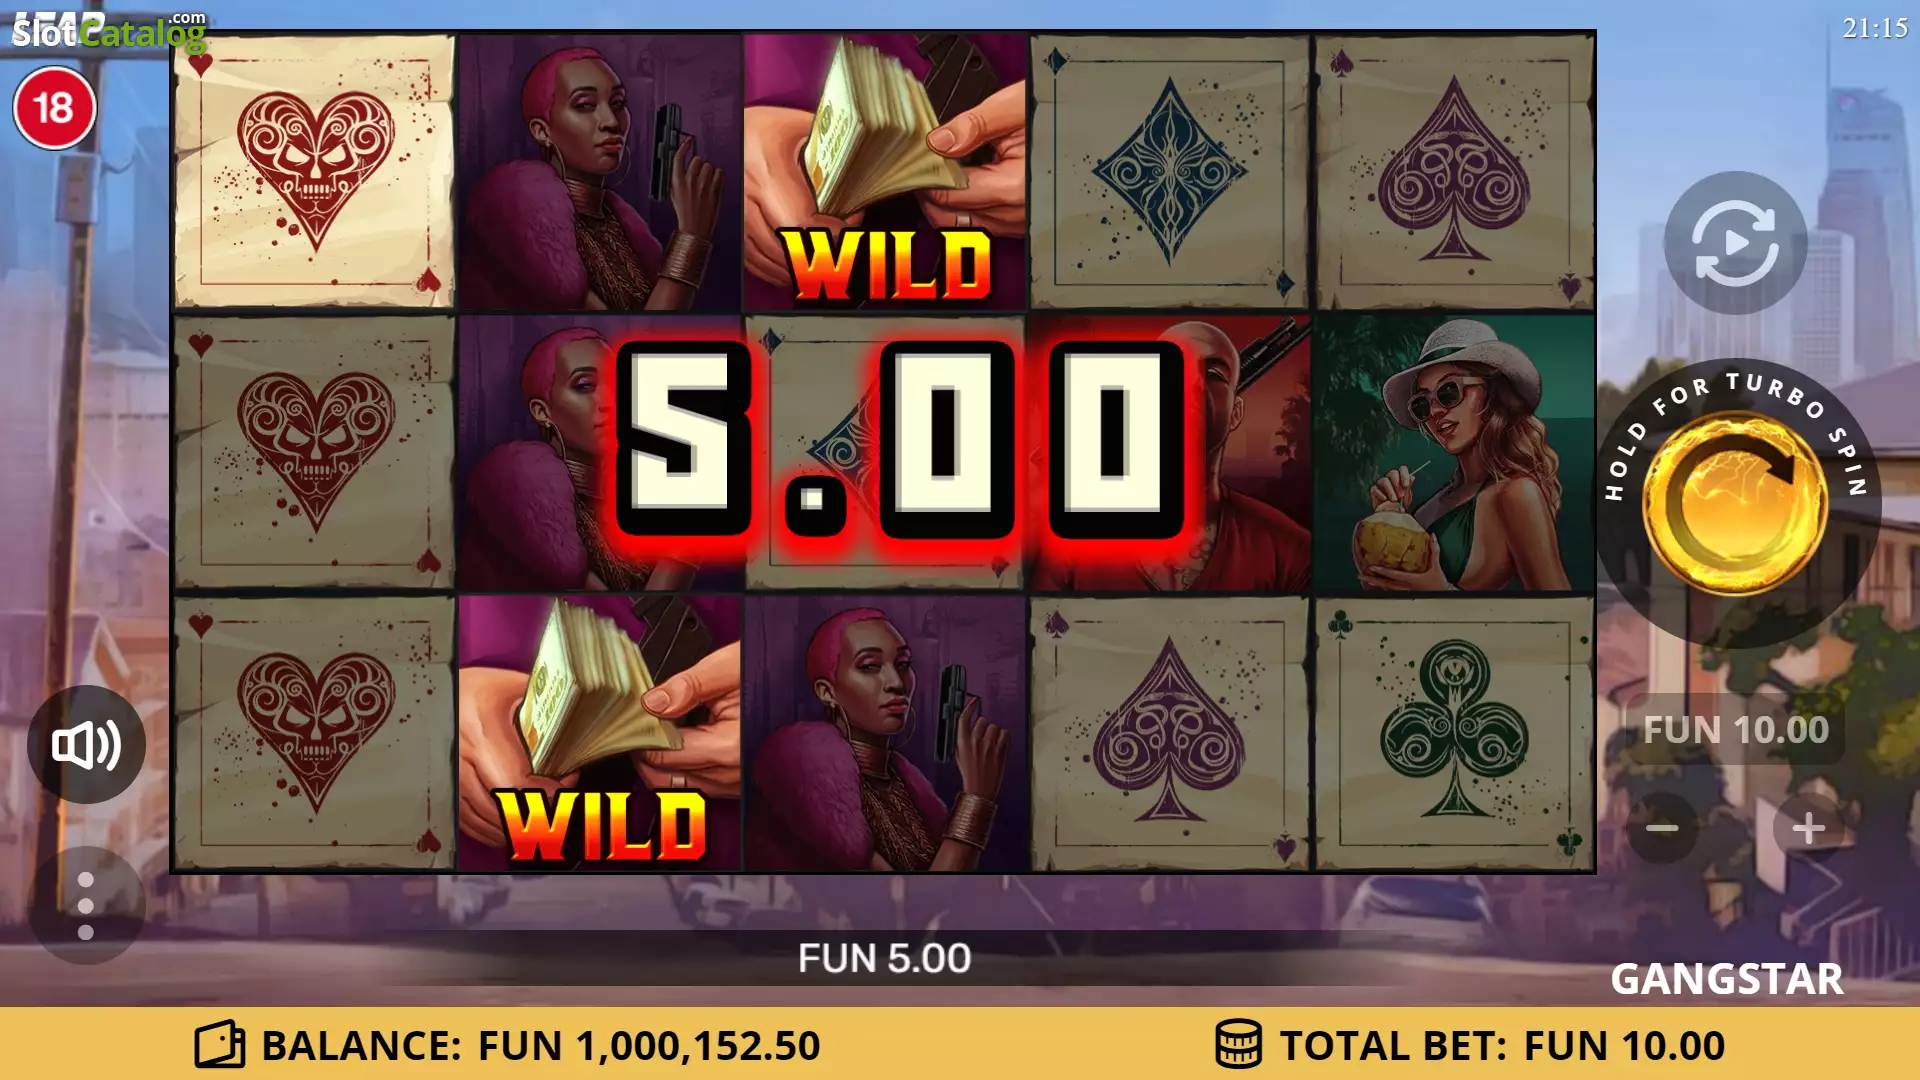Viewport: 1920px width, 1080px height.
Task: Select the top-row WILD cash symbol
Action: 885,171
